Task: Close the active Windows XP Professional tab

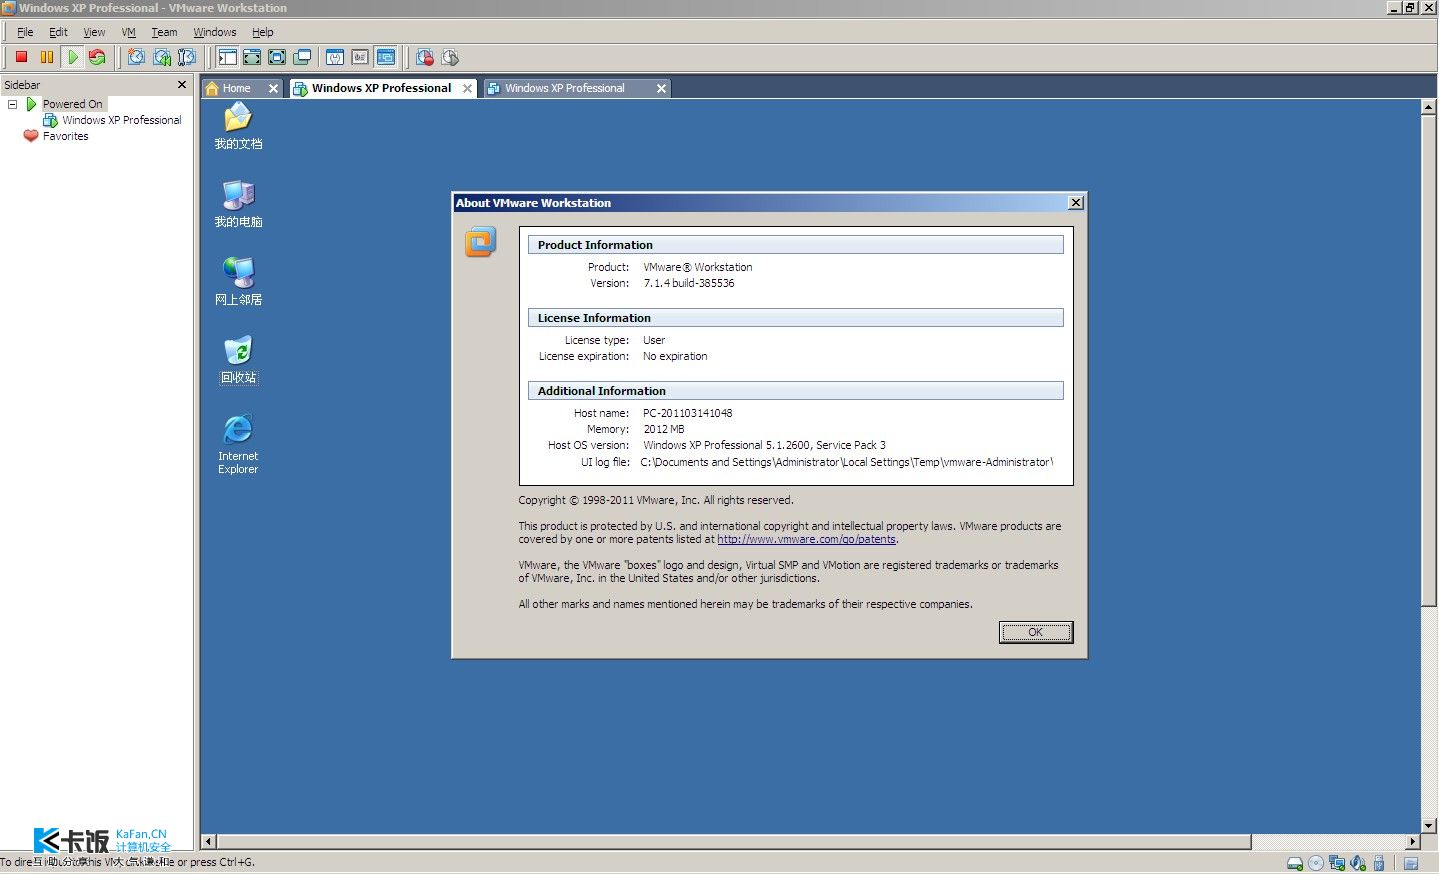Action: pos(467,88)
